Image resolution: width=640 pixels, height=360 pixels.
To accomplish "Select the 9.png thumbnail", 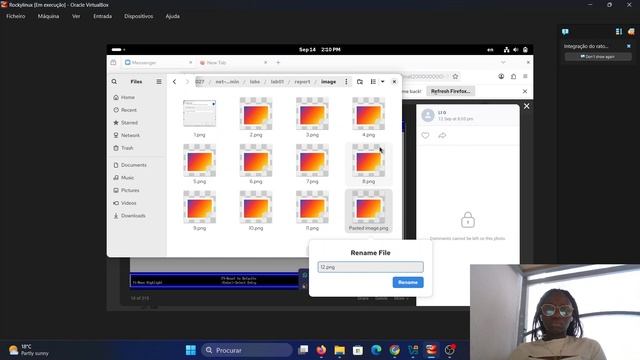I will pyautogui.click(x=200, y=207).
